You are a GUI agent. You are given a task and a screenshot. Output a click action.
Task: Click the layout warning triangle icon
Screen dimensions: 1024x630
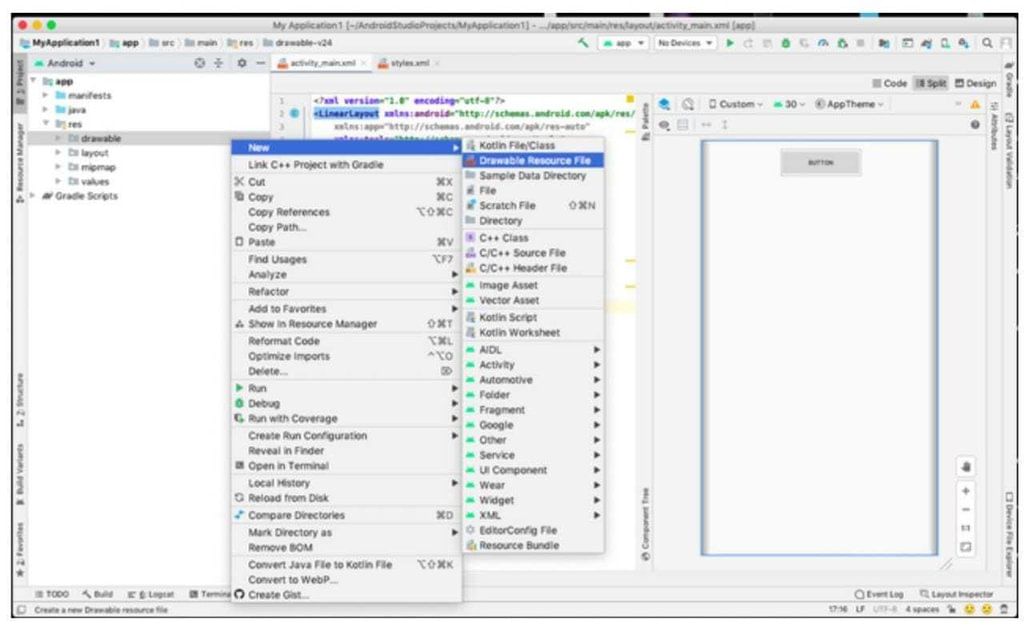click(x=974, y=104)
